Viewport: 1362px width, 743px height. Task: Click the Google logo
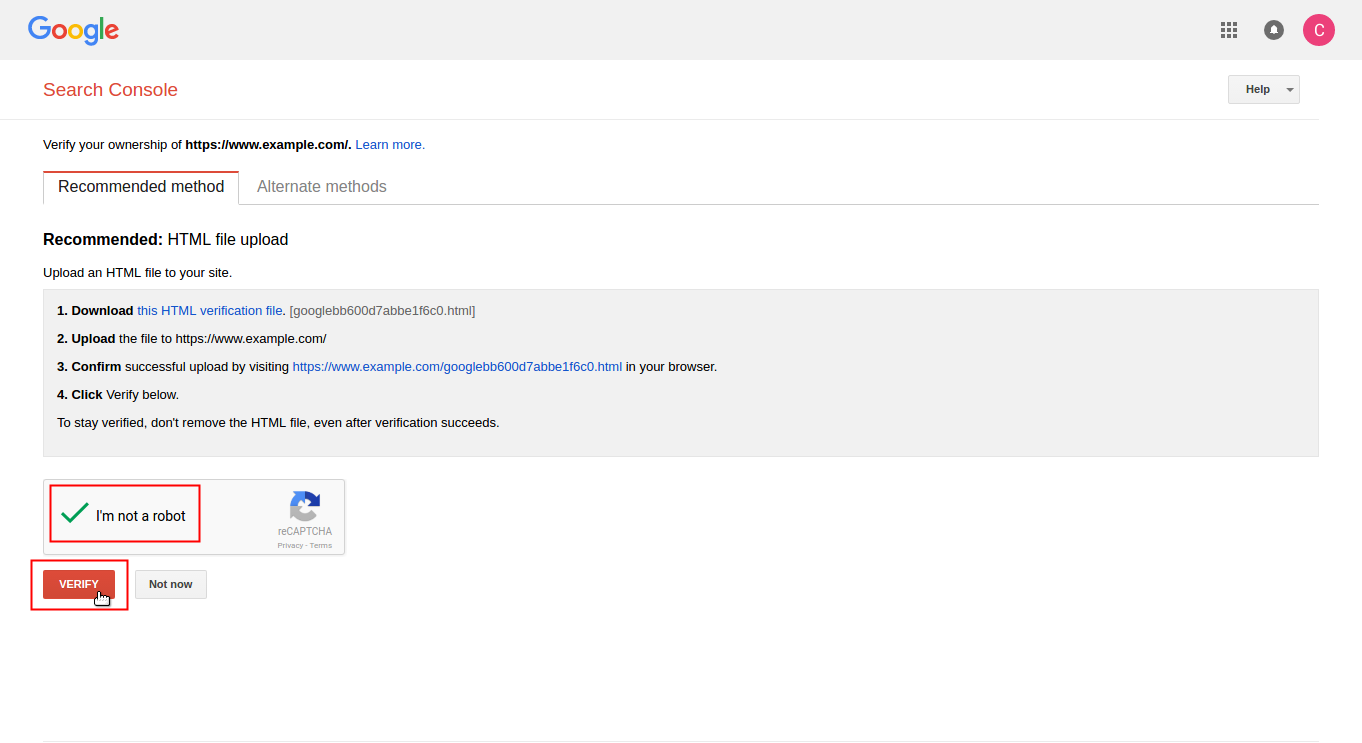[x=74, y=30]
